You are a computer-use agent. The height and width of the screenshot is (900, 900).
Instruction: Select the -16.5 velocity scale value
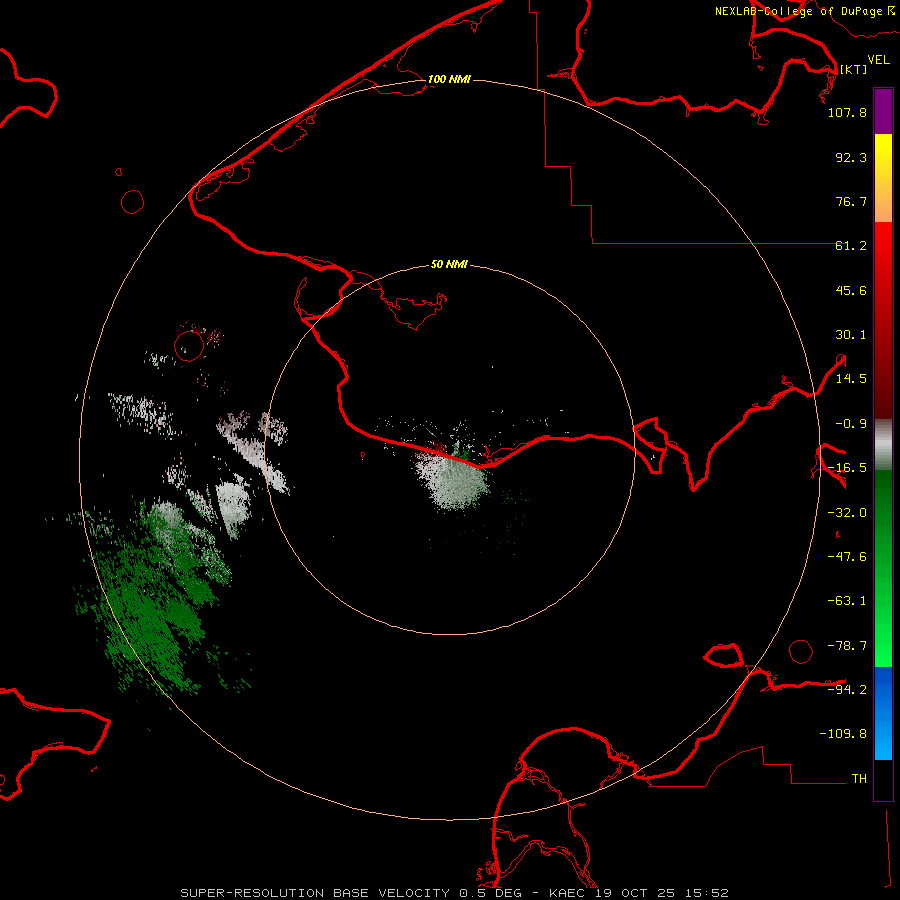coord(847,468)
